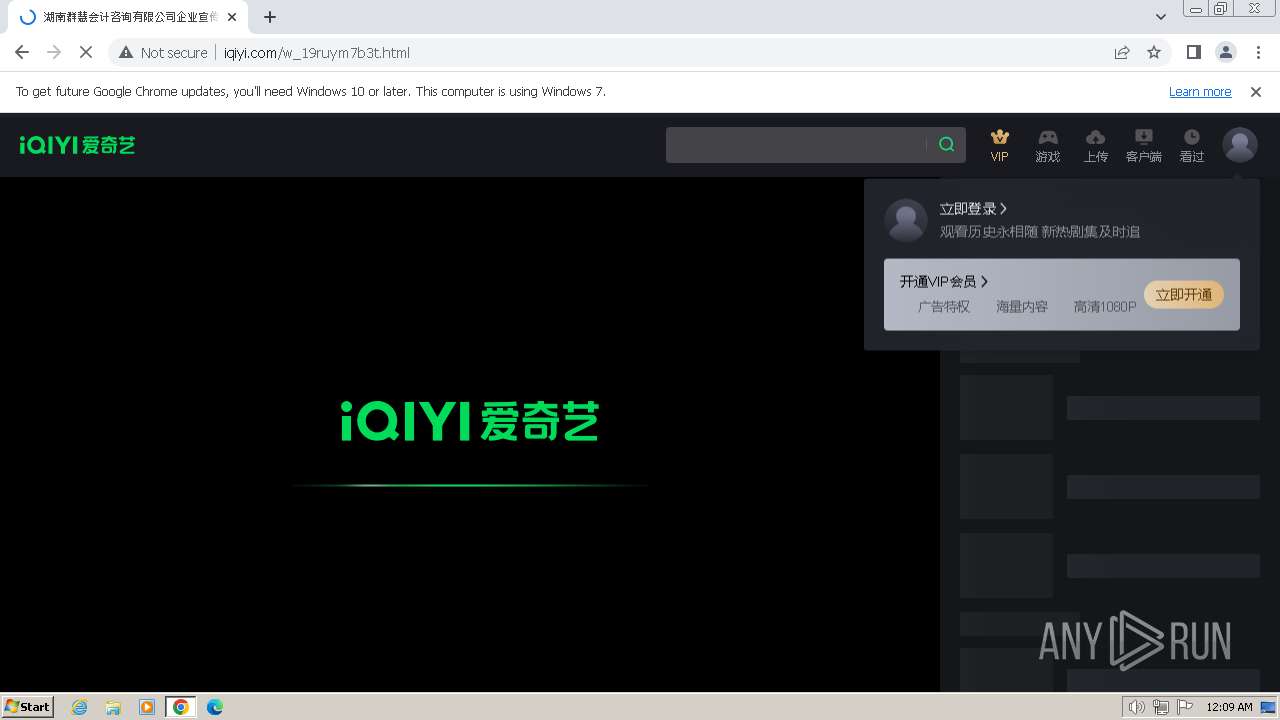The image size is (1280, 720).
Task: Share this page icon in address bar
Action: (1122, 53)
